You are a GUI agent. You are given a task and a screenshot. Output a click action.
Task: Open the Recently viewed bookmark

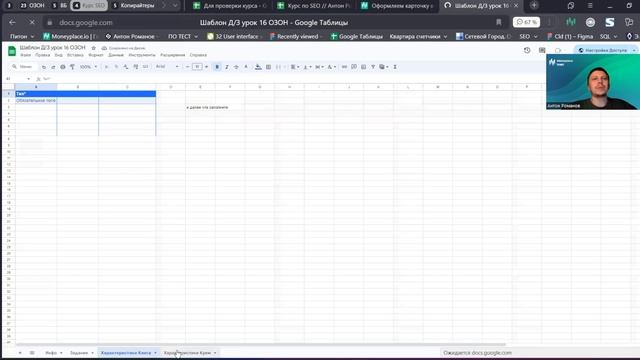[296, 36]
